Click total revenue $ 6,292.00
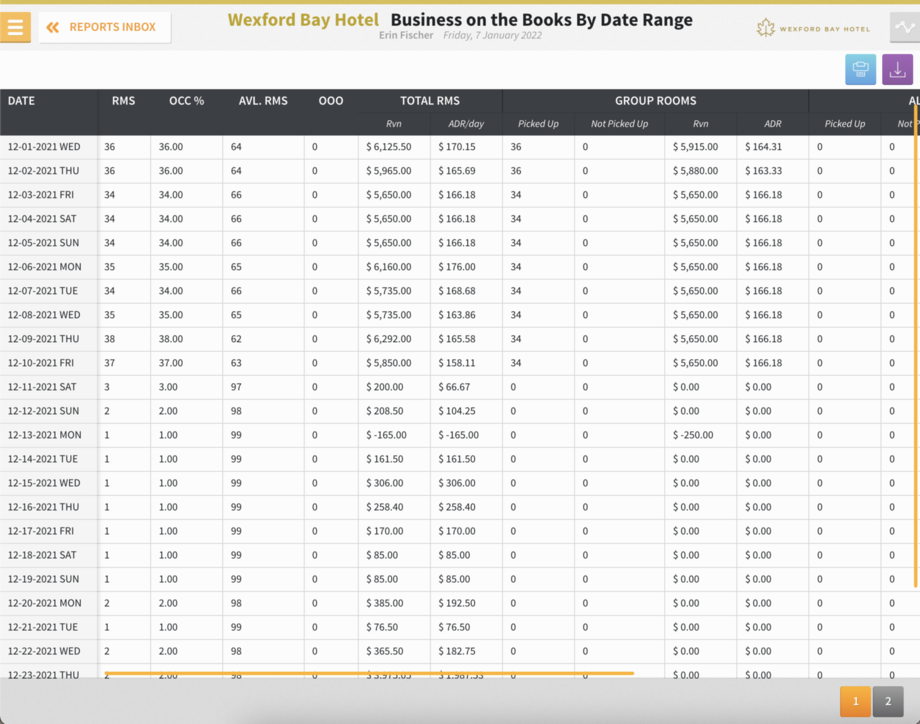920x724 pixels. (388, 339)
